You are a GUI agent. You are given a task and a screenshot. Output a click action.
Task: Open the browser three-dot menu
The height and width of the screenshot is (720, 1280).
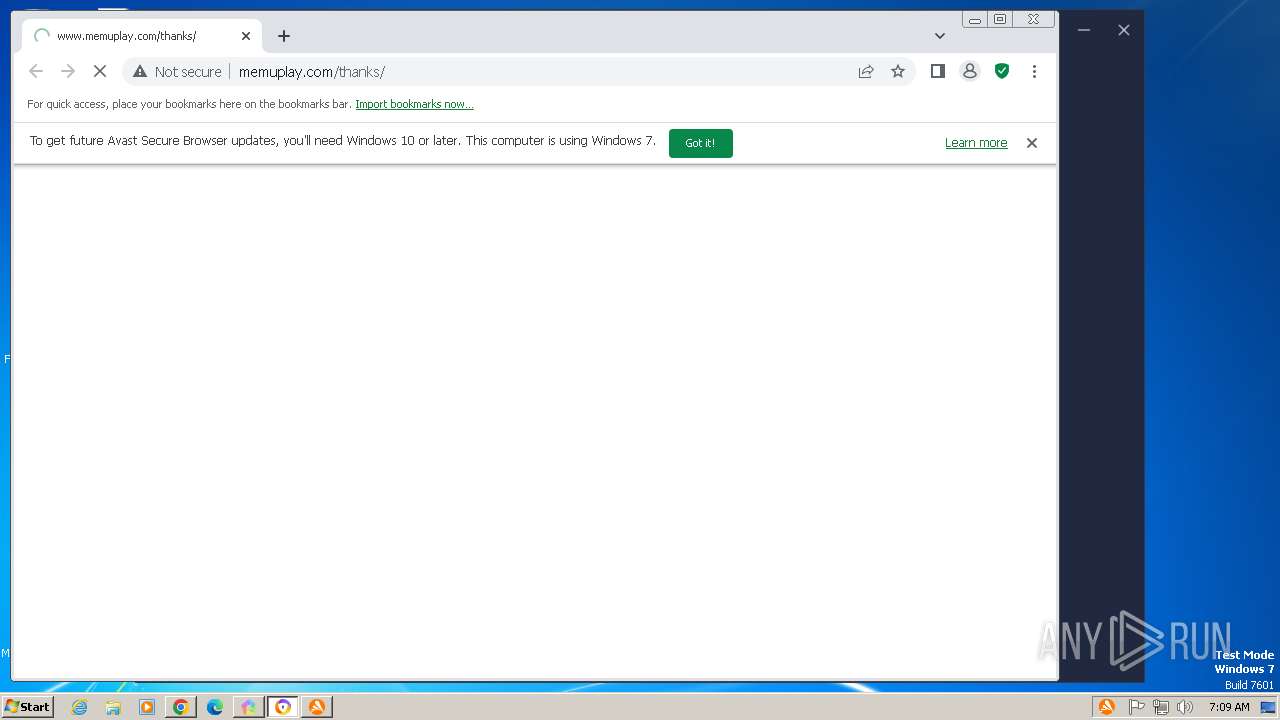coord(1034,71)
